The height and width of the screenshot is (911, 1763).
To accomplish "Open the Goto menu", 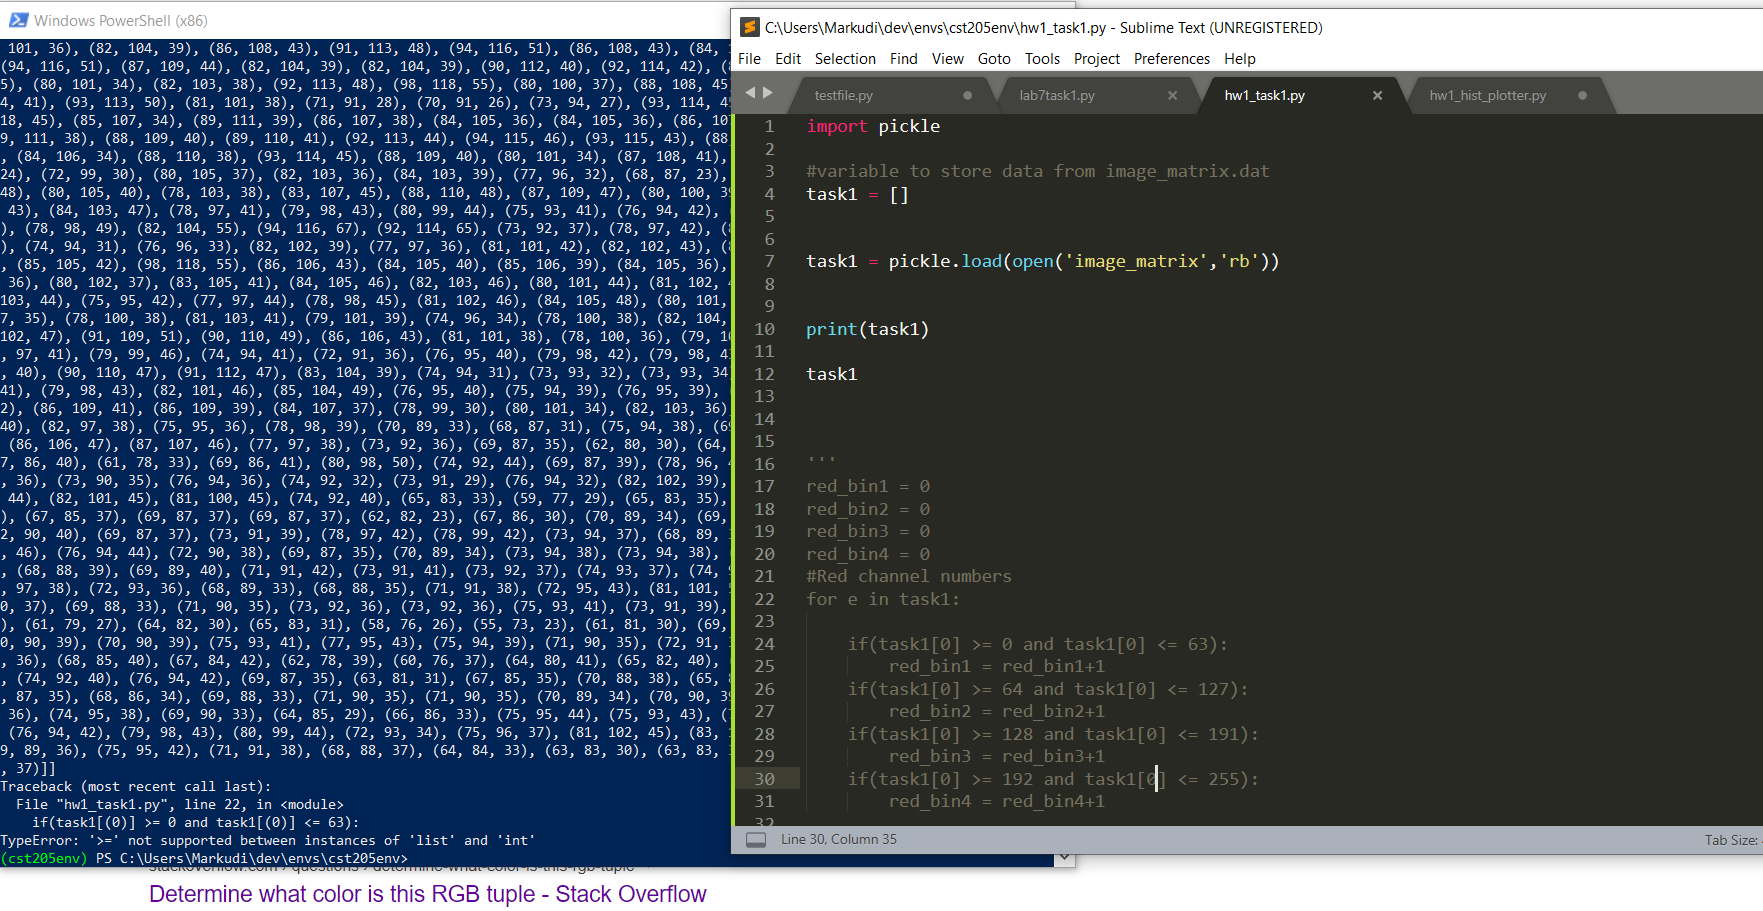I will pos(994,58).
